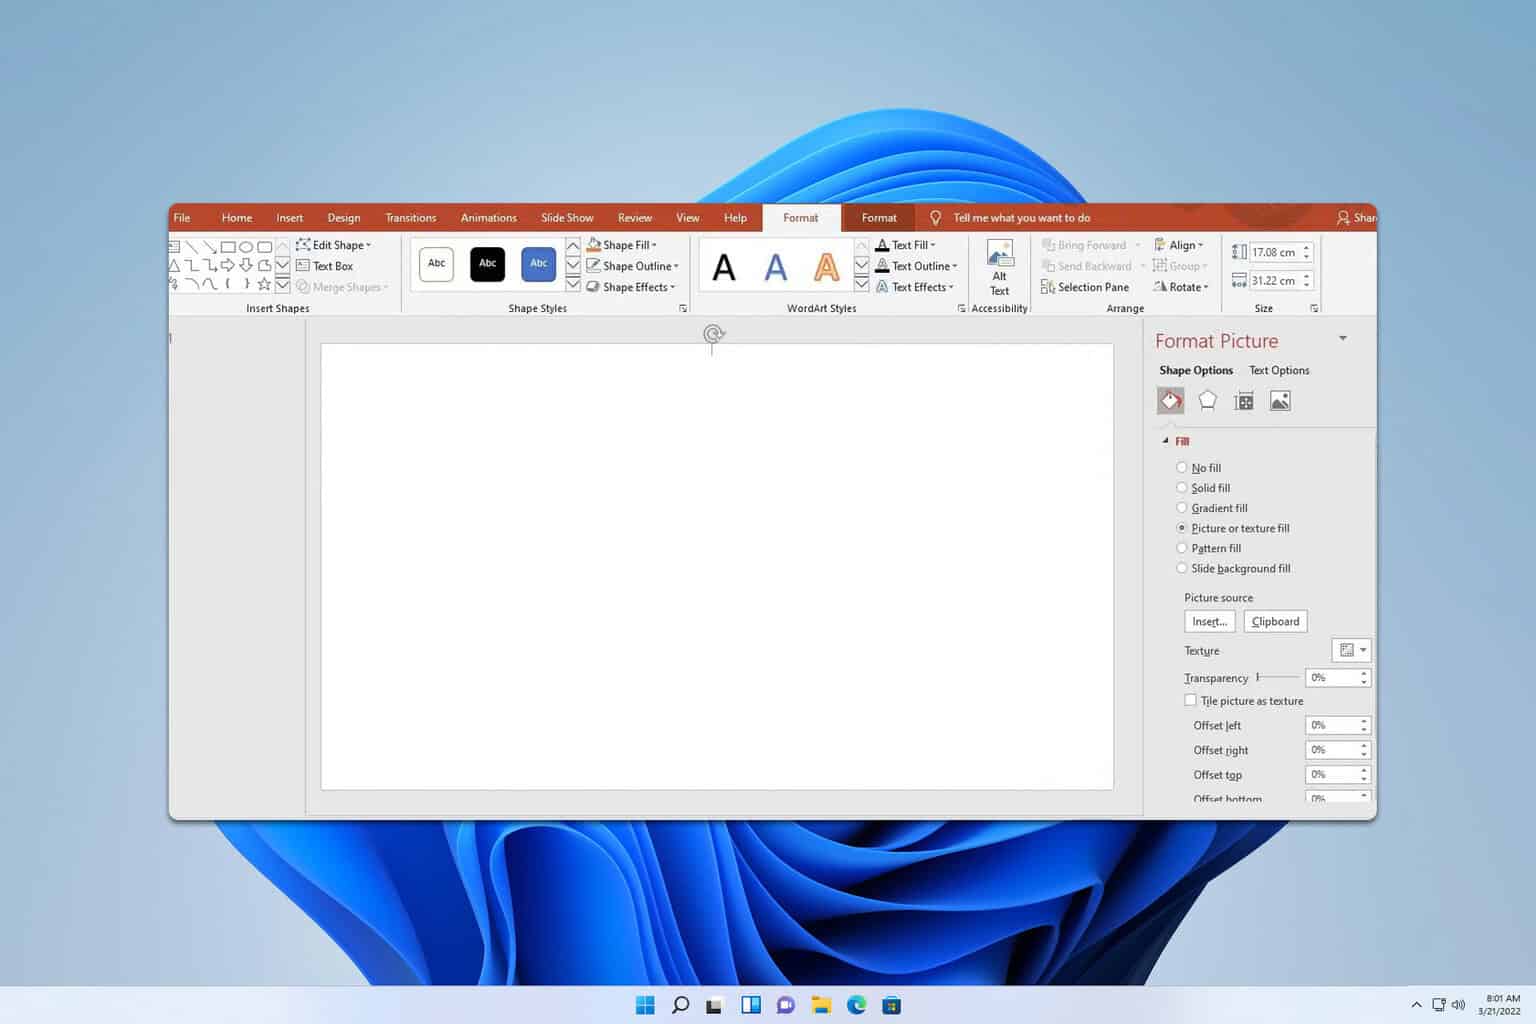This screenshot has height=1024, width=1536.
Task: Click the Insert... picture source button
Action: (1210, 621)
